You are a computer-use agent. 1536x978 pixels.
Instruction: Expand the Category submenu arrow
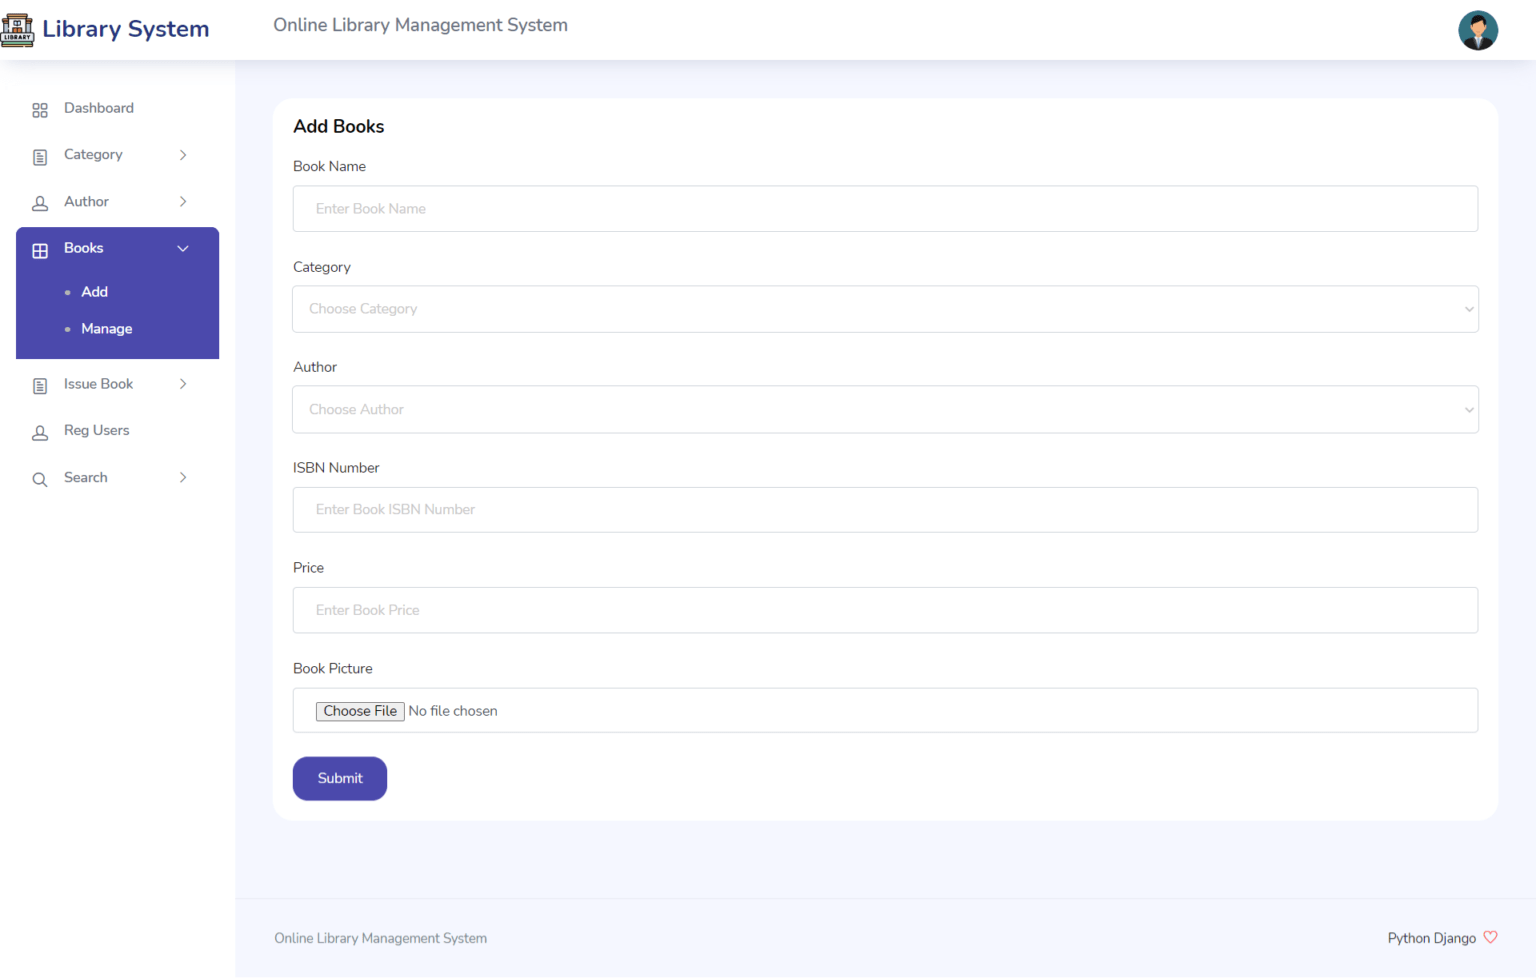point(183,155)
